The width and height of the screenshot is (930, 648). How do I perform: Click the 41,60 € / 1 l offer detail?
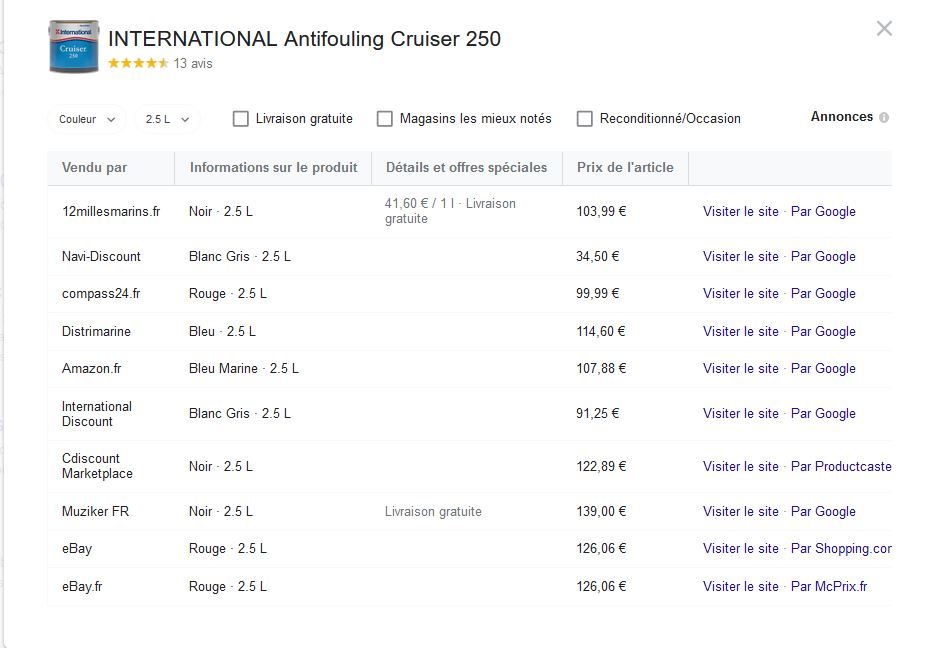[450, 211]
